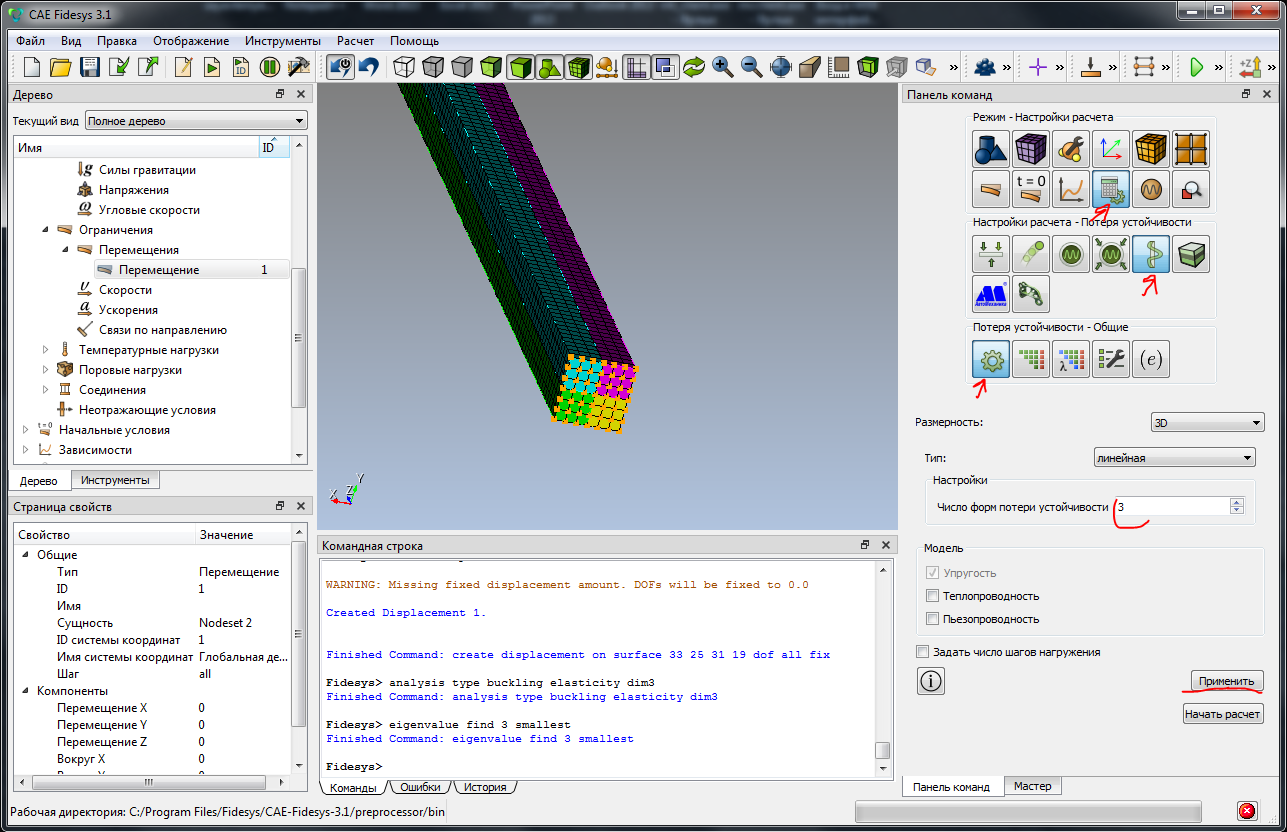Viewport: 1287px width, 832px height.
Task: Save the model with the floppy disk icon
Action: coord(90,67)
